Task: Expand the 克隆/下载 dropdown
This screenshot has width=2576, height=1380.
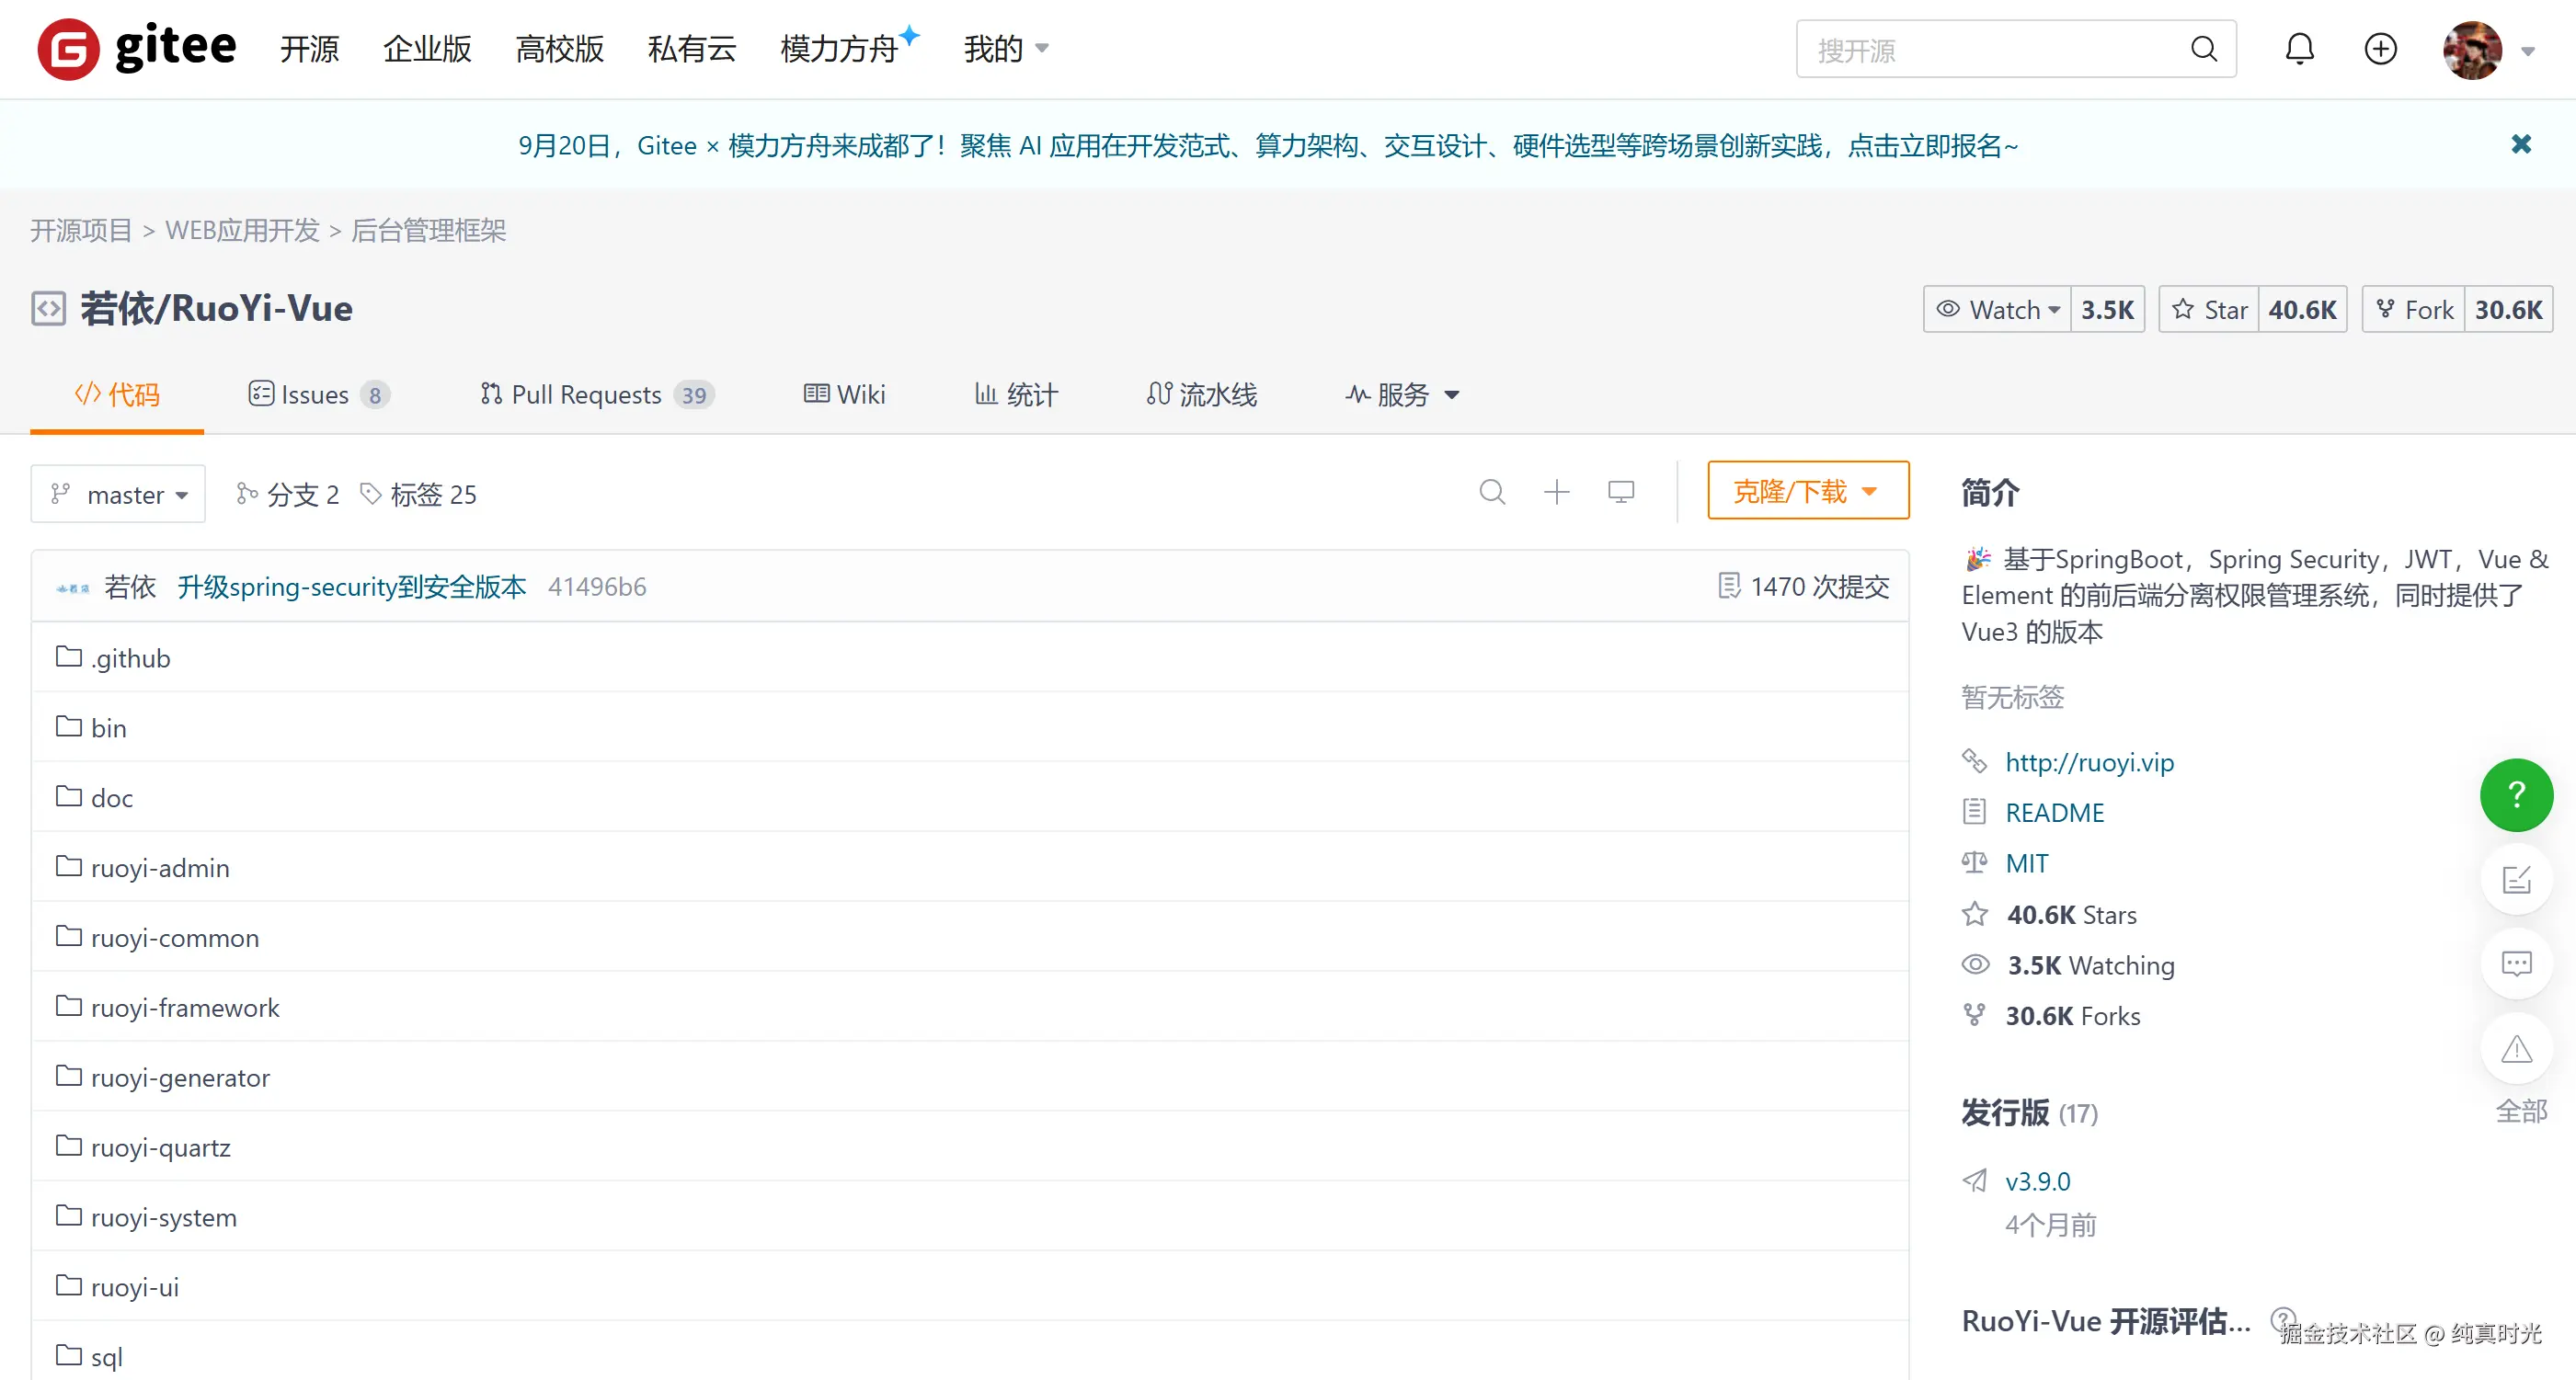Action: pyautogui.click(x=1807, y=491)
